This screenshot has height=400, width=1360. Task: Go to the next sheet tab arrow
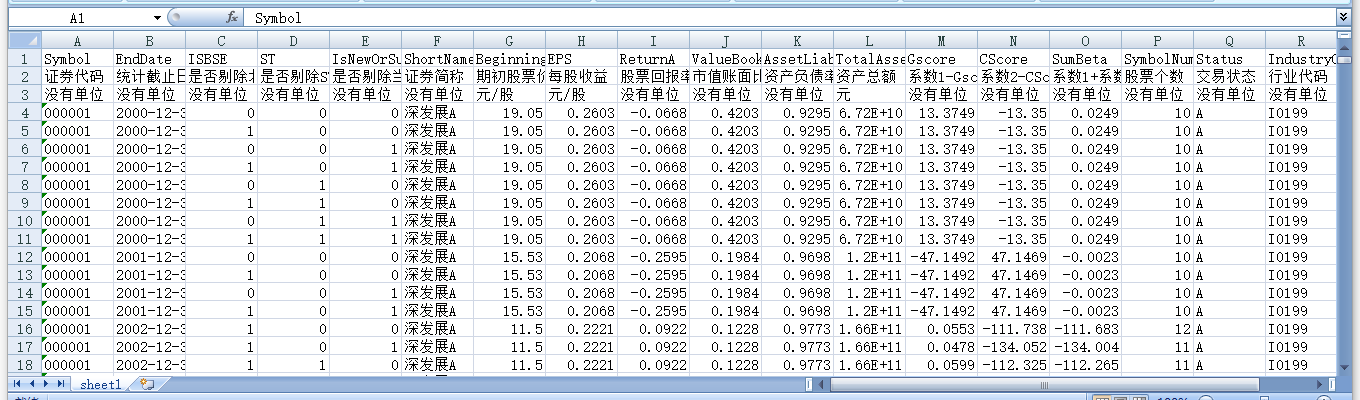point(46,384)
